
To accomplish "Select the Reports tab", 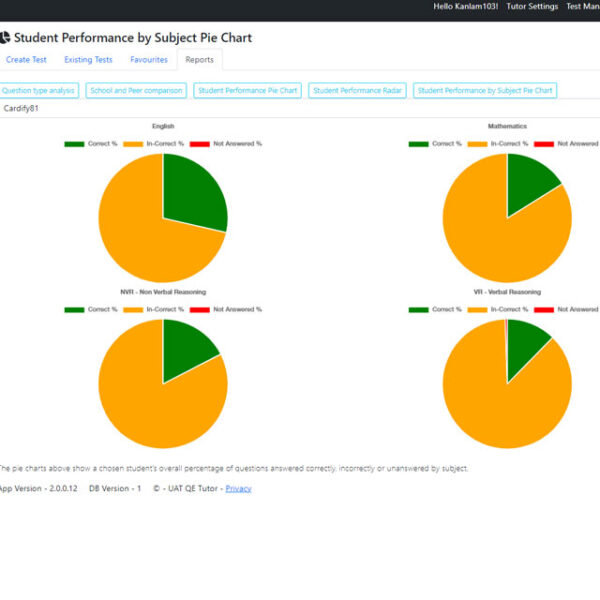I will (x=199, y=60).
